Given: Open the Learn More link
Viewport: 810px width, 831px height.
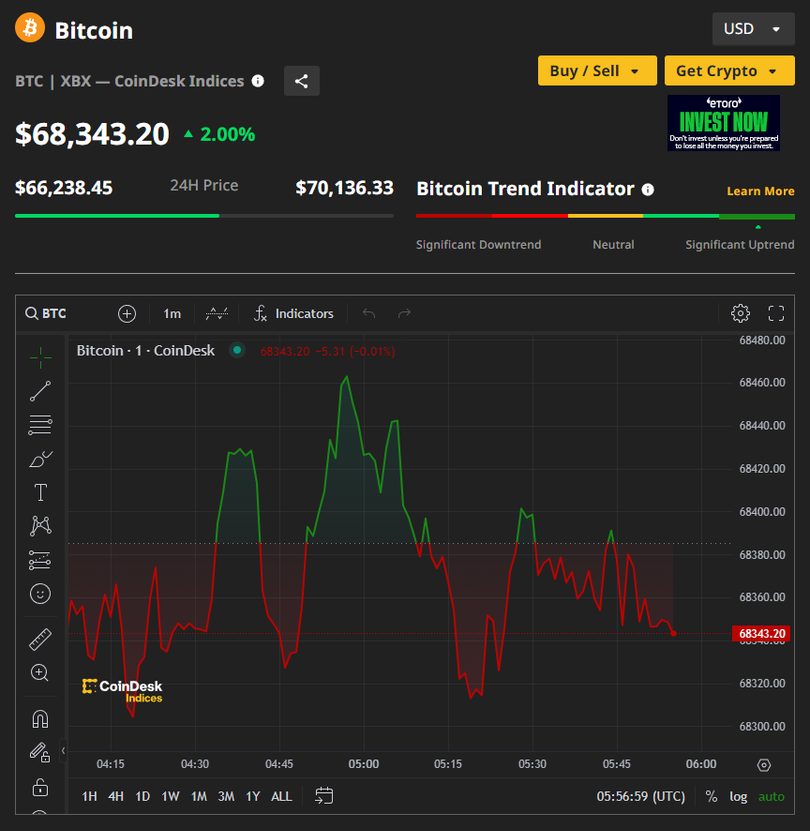Looking at the screenshot, I should click(760, 191).
